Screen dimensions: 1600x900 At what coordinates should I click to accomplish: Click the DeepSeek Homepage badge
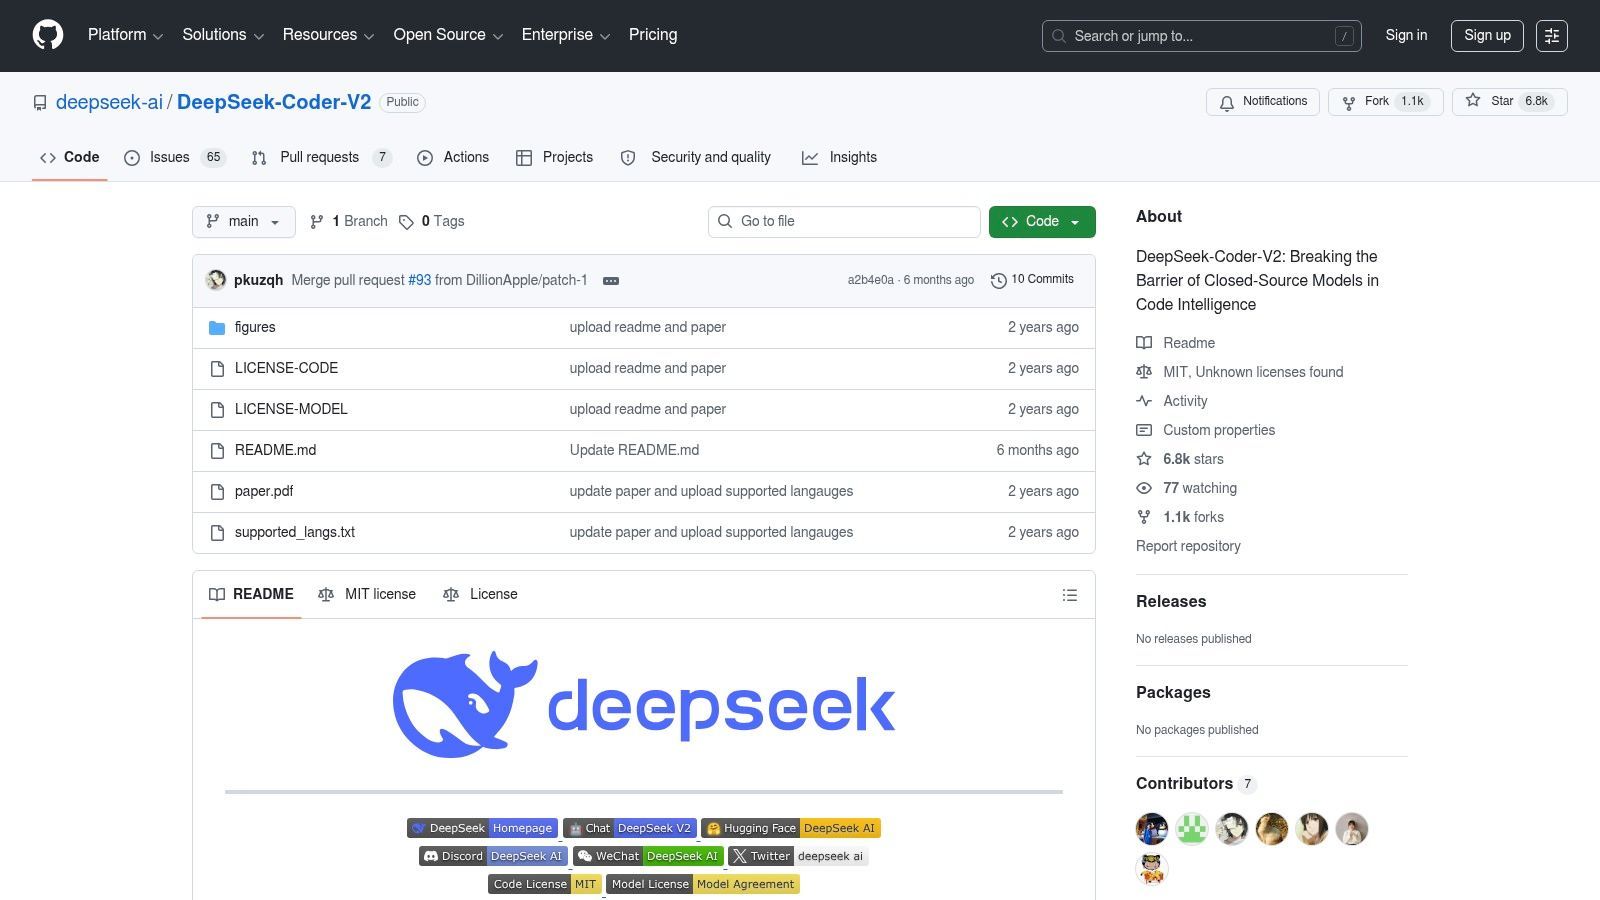[x=482, y=828]
